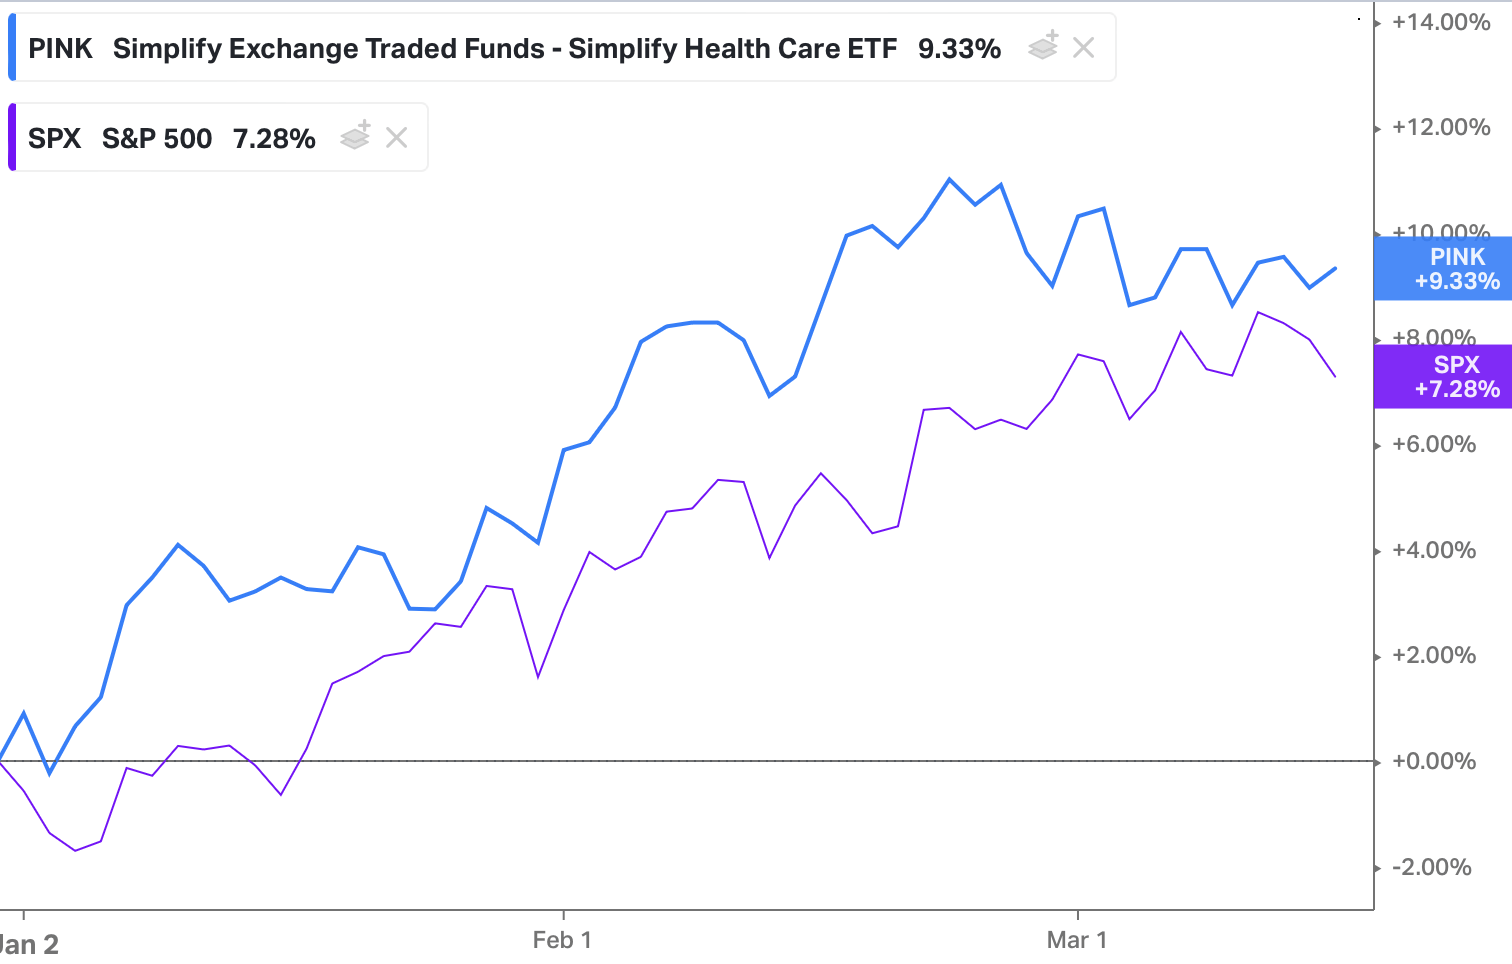Click the layered add-symbol icon beside SPX
The image size is (1512, 964).
(355, 137)
